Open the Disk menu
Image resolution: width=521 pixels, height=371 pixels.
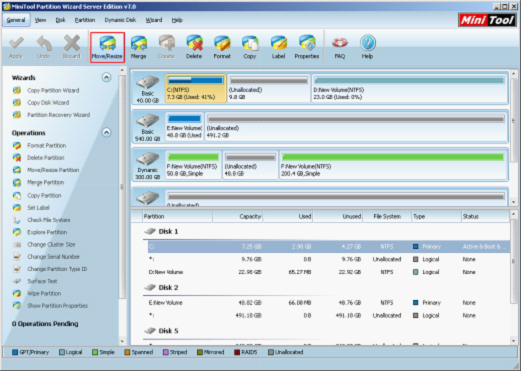tap(60, 20)
